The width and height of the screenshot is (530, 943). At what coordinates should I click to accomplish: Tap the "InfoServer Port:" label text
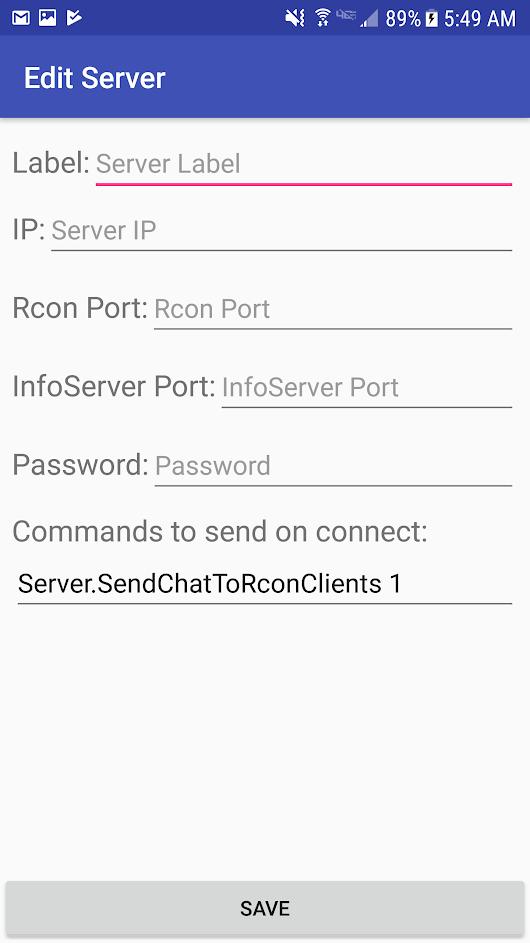click(114, 387)
